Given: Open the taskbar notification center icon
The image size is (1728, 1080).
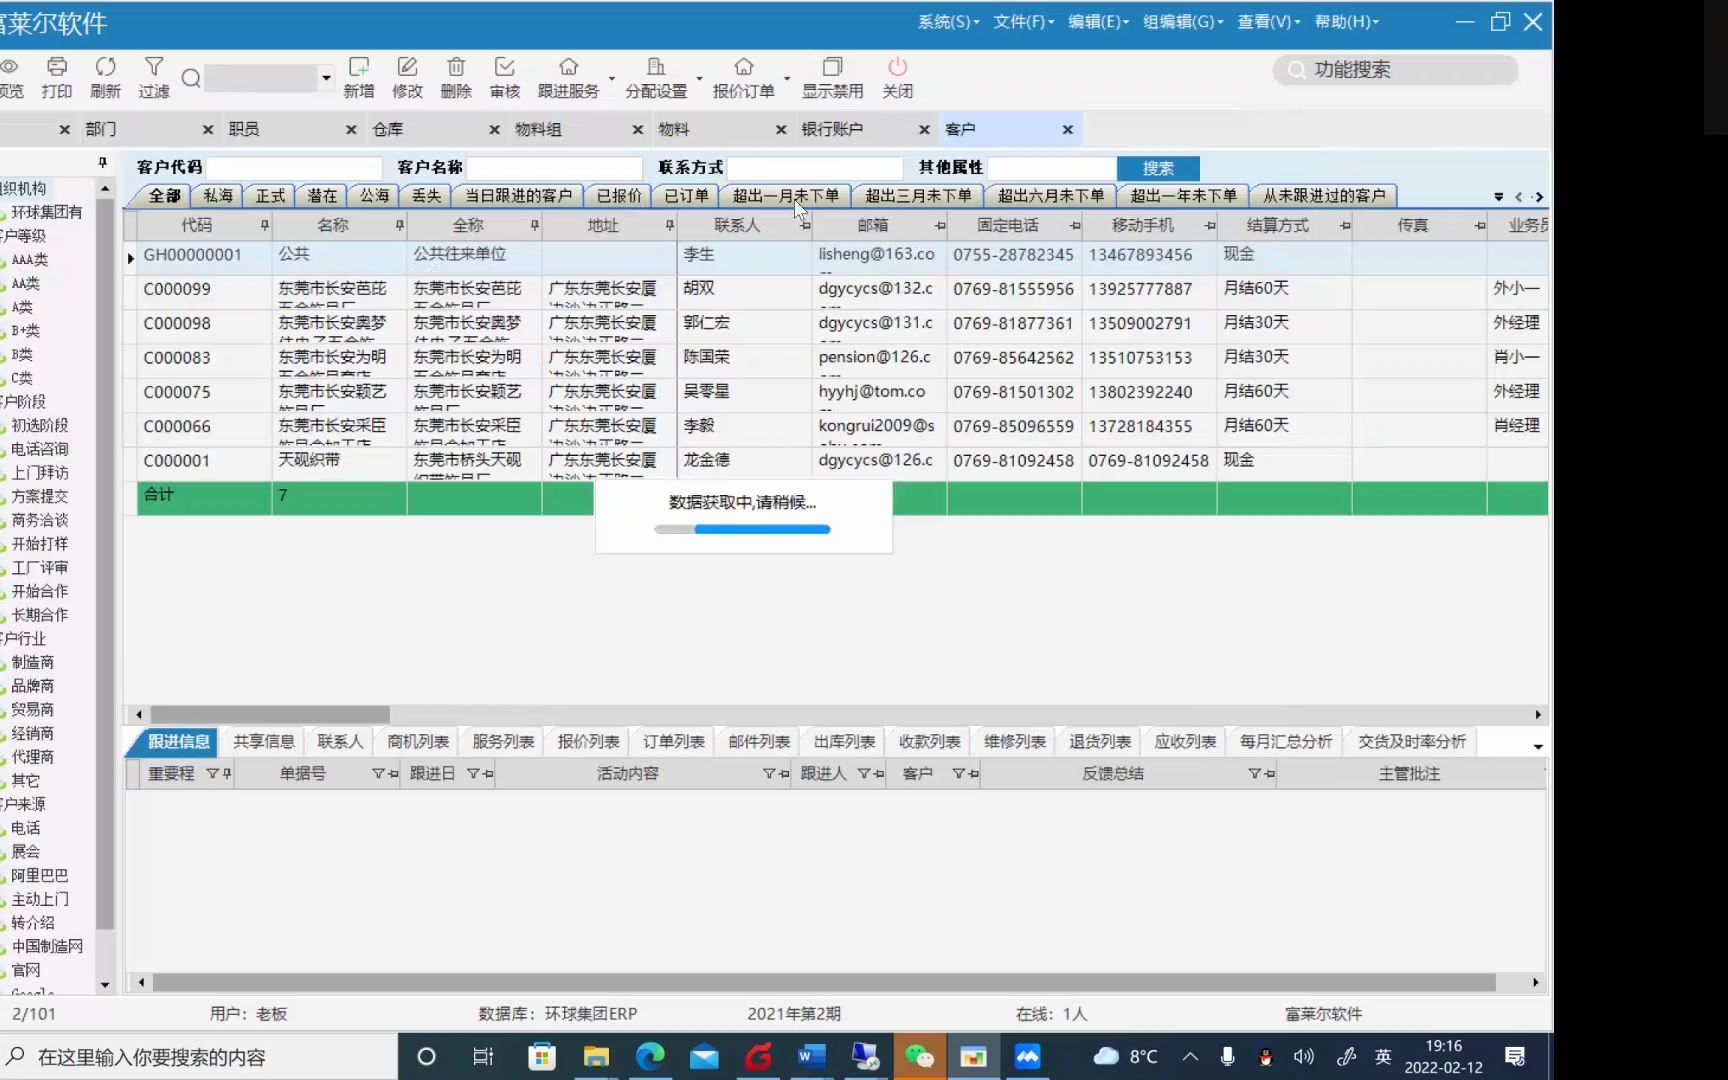Looking at the screenshot, I should [1514, 1056].
